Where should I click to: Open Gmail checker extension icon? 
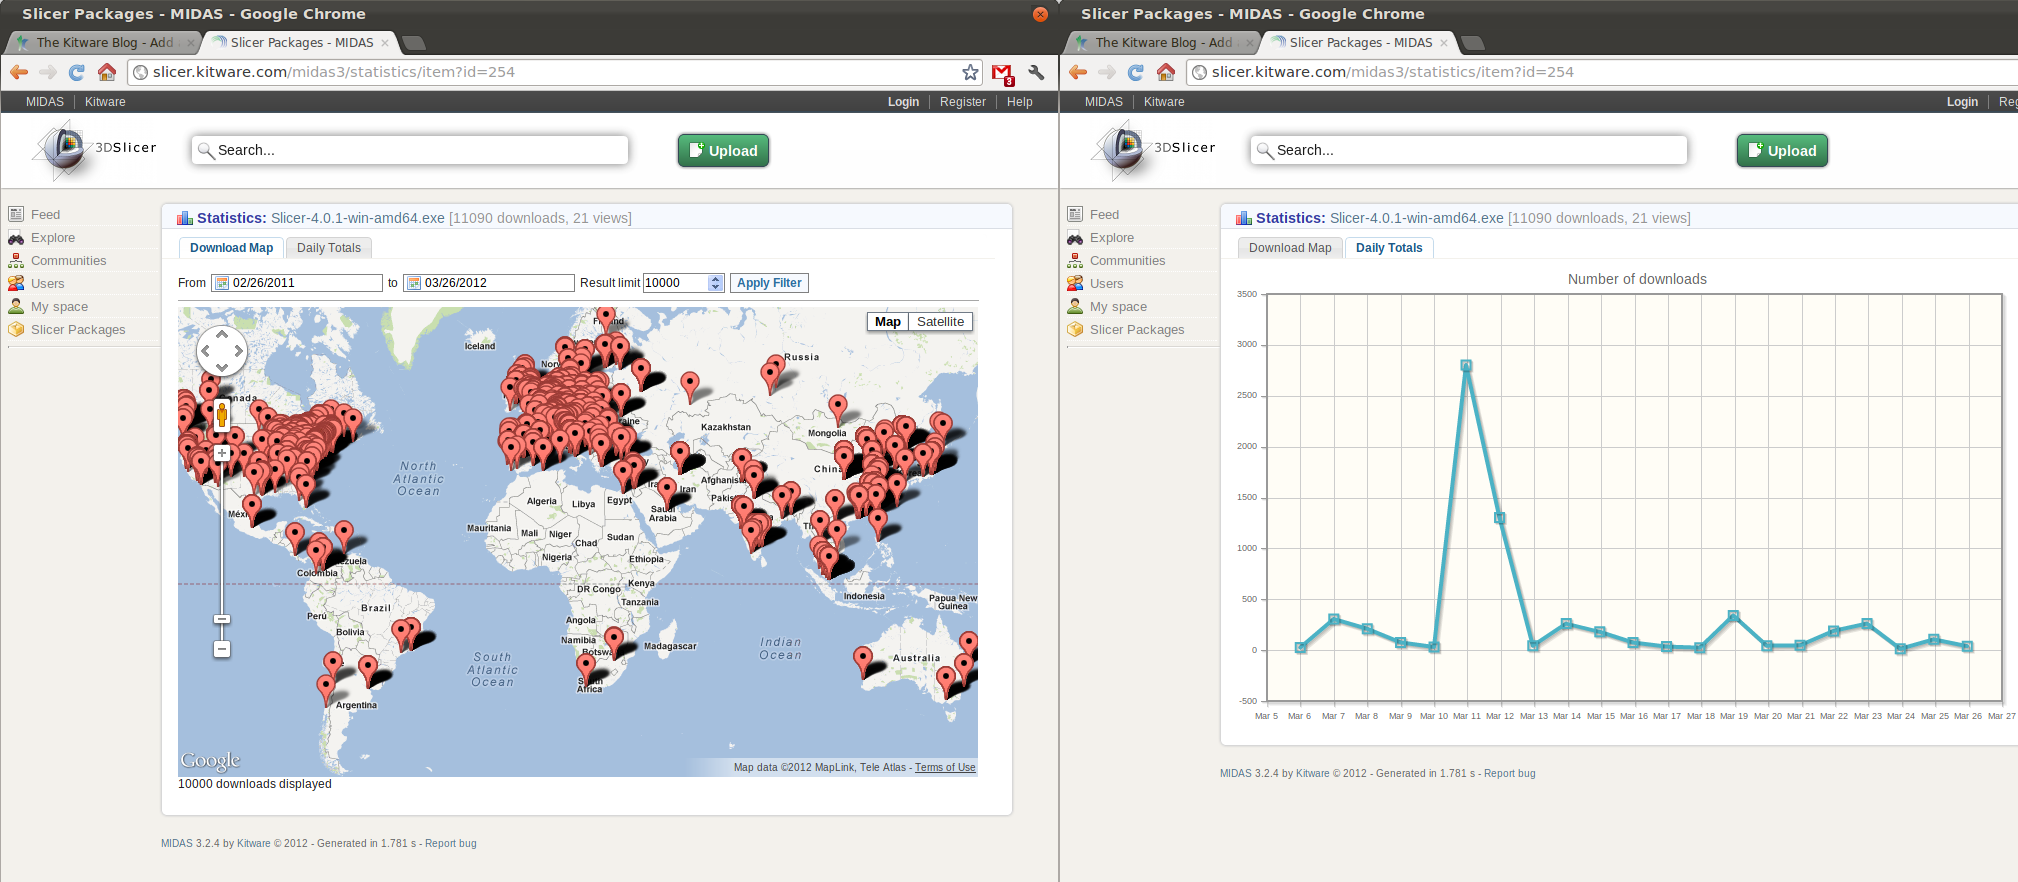tap(1003, 73)
